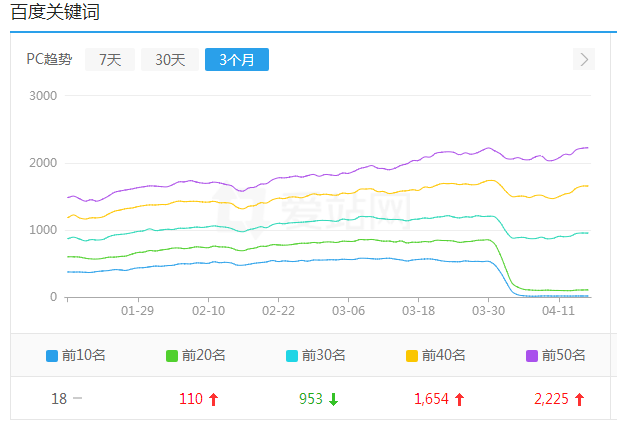The height and width of the screenshot is (431, 617).
Task: Click the 953 value under 前30名
Action: click(311, 399)
